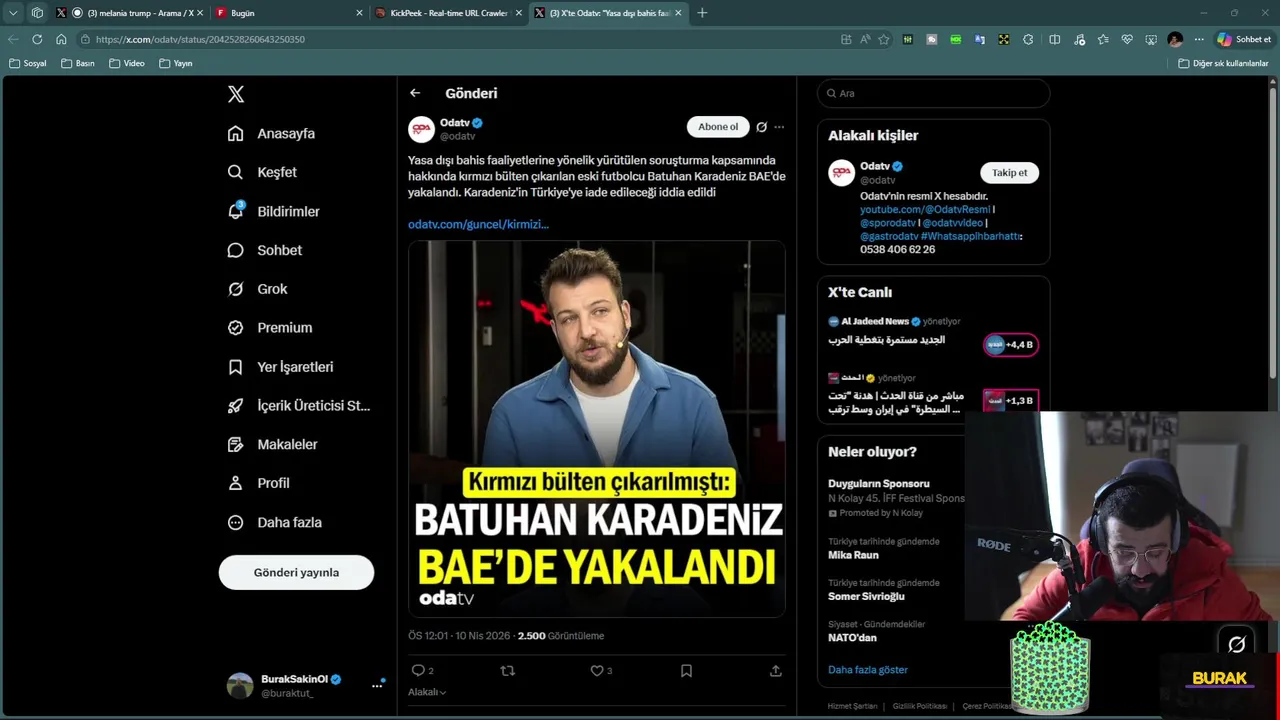Open the Batuhan Karadeniz post image
The width and height of the screenshot is (1280, 720).
click(596, 428)
